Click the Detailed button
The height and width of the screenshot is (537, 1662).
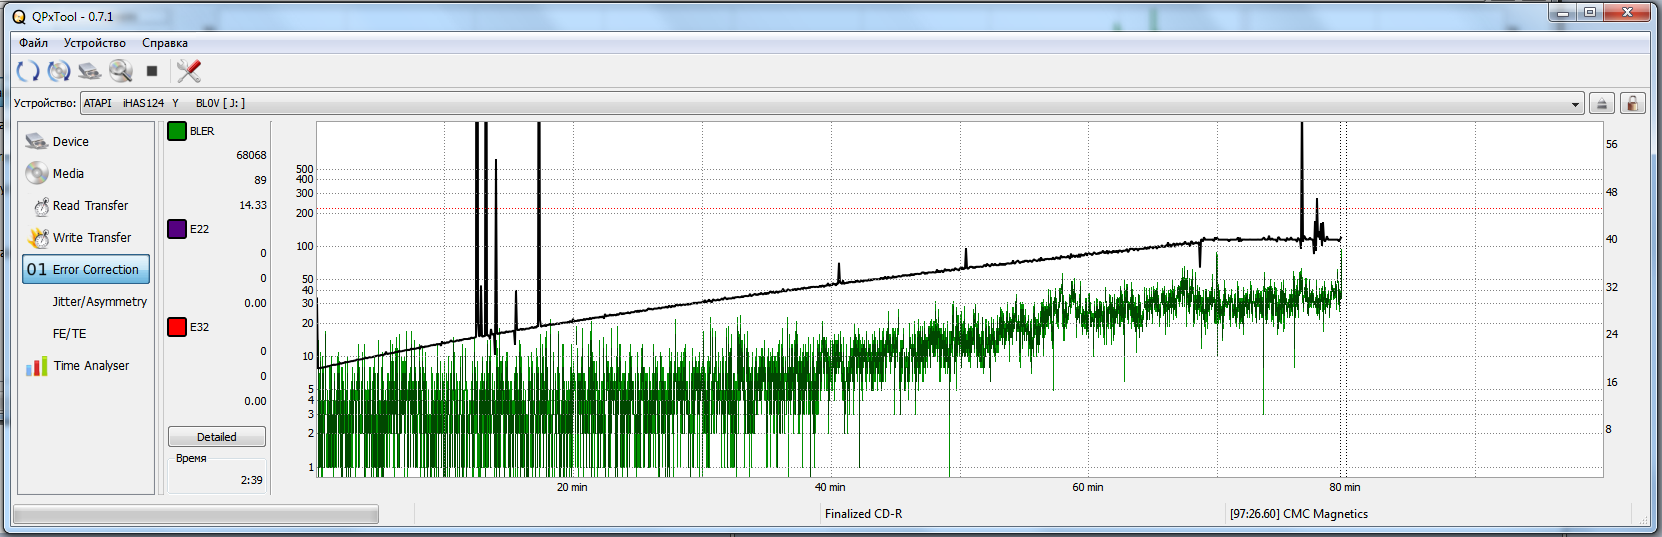217,437
